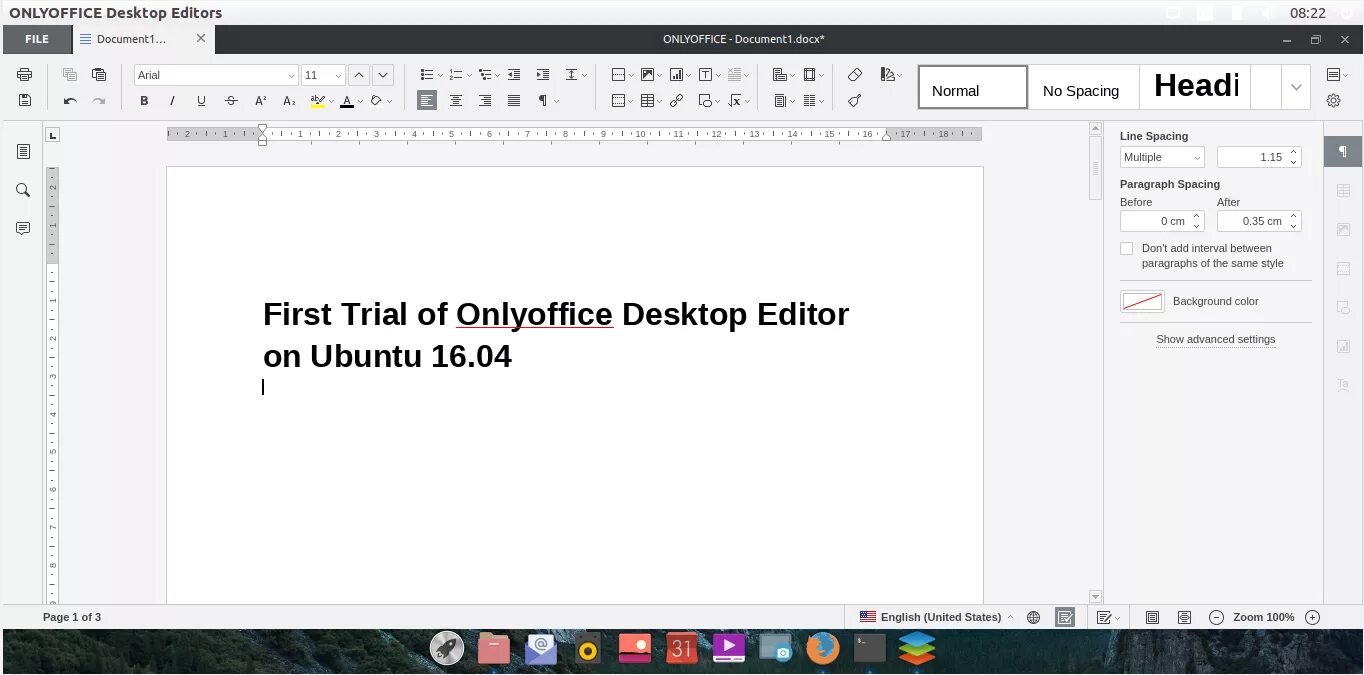
Task: Decrease paragraph indent
Action: tap(514, 75)
